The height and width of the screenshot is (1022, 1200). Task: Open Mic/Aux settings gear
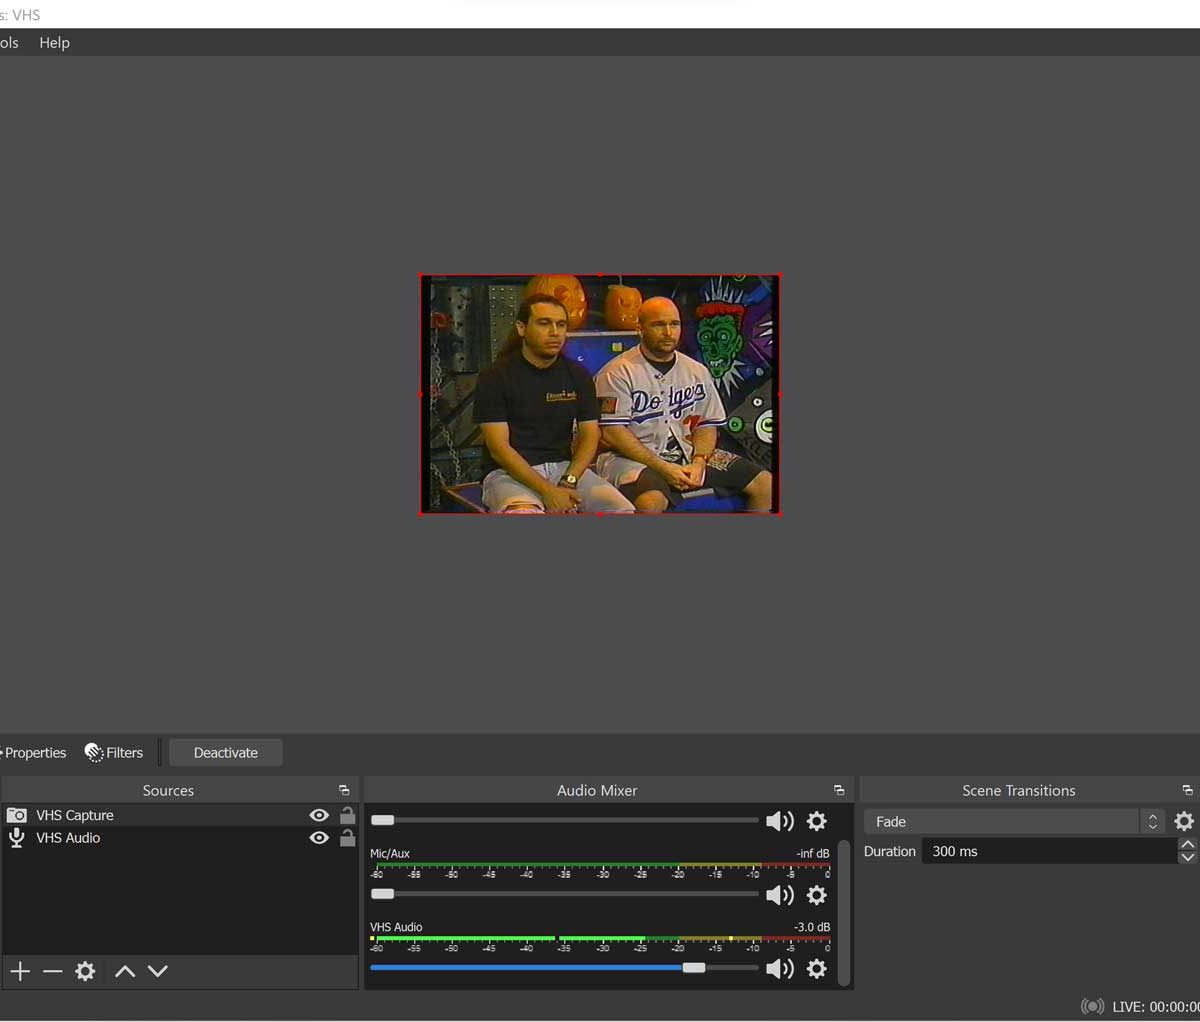817,895
